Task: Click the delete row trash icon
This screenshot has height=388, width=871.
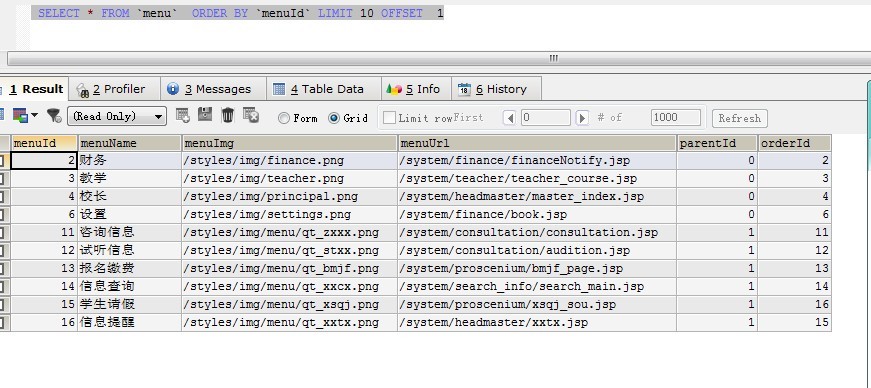Action: pos(228,115)
